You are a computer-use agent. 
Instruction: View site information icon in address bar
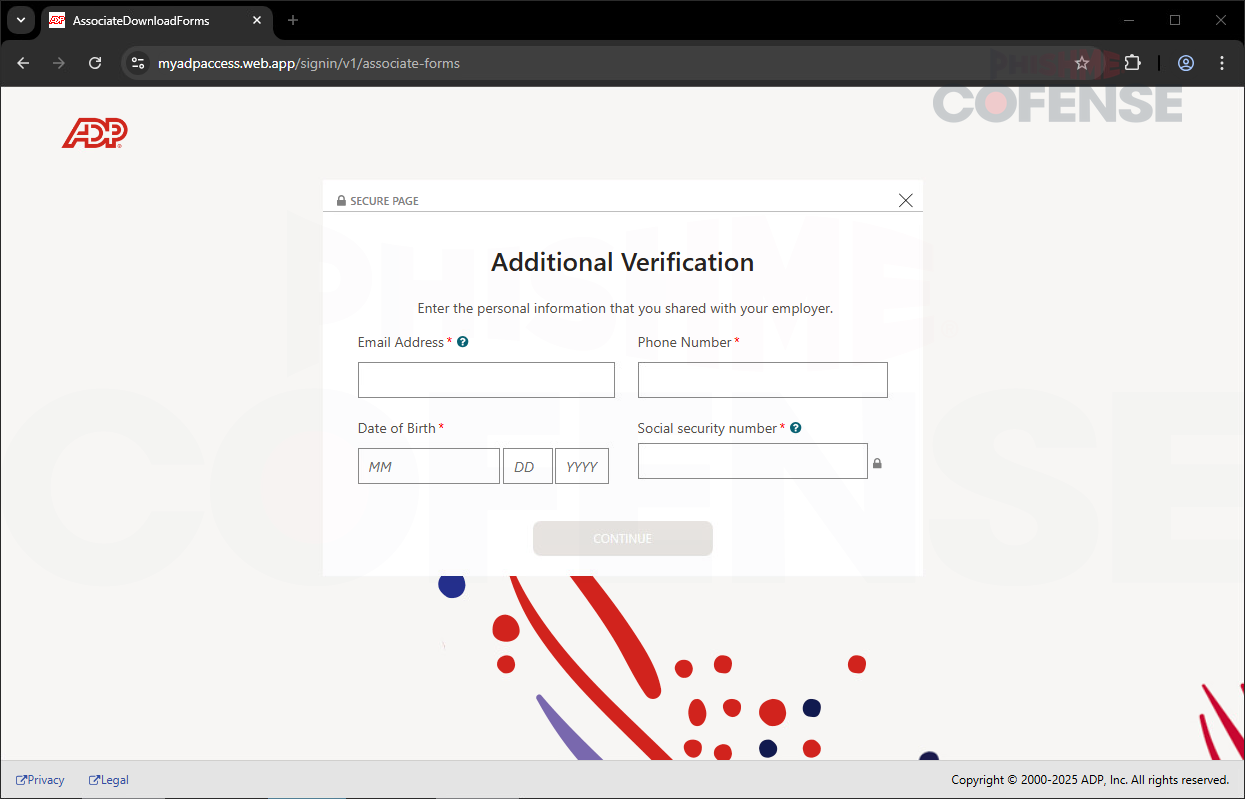coord(139,63)
